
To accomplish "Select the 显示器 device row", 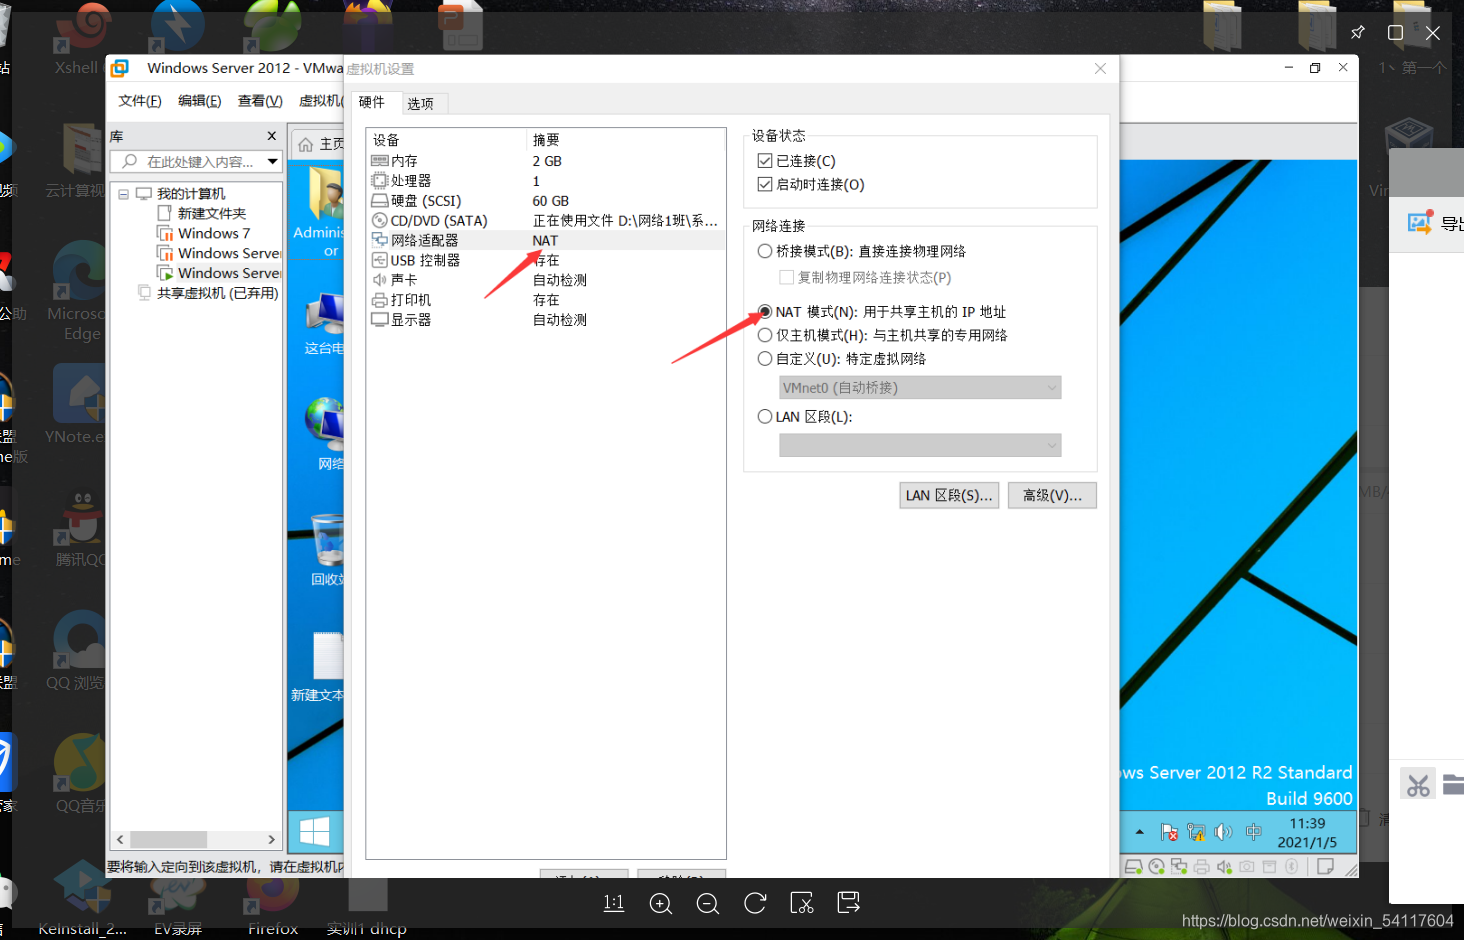I will point(546,320).
